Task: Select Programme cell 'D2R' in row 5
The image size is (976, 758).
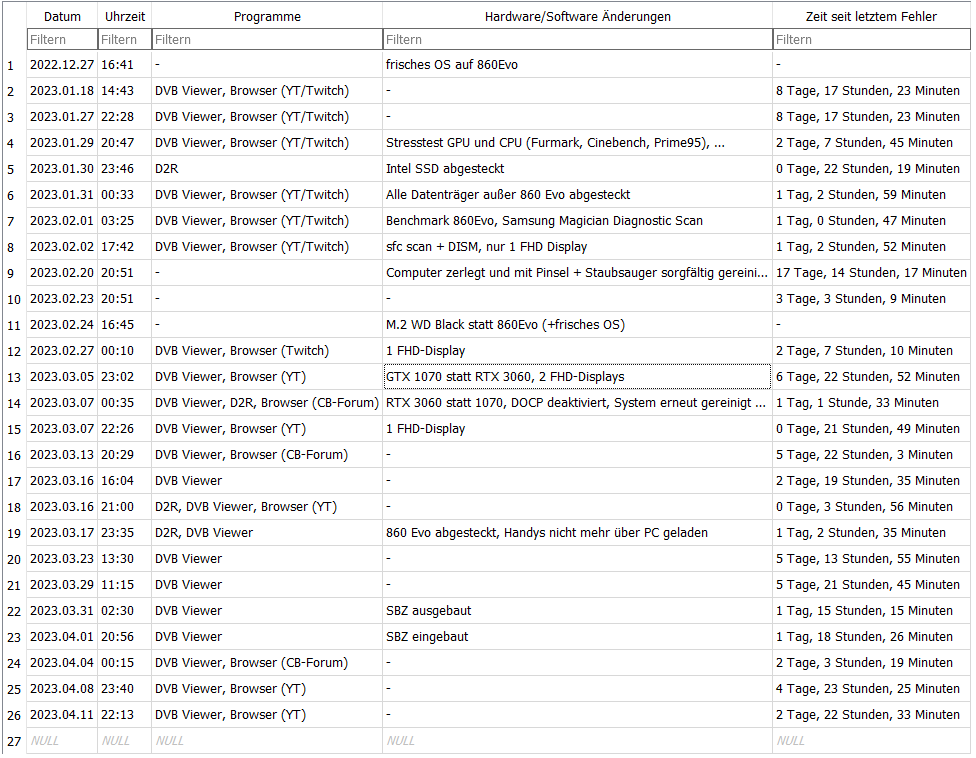Action: (267, 169)
